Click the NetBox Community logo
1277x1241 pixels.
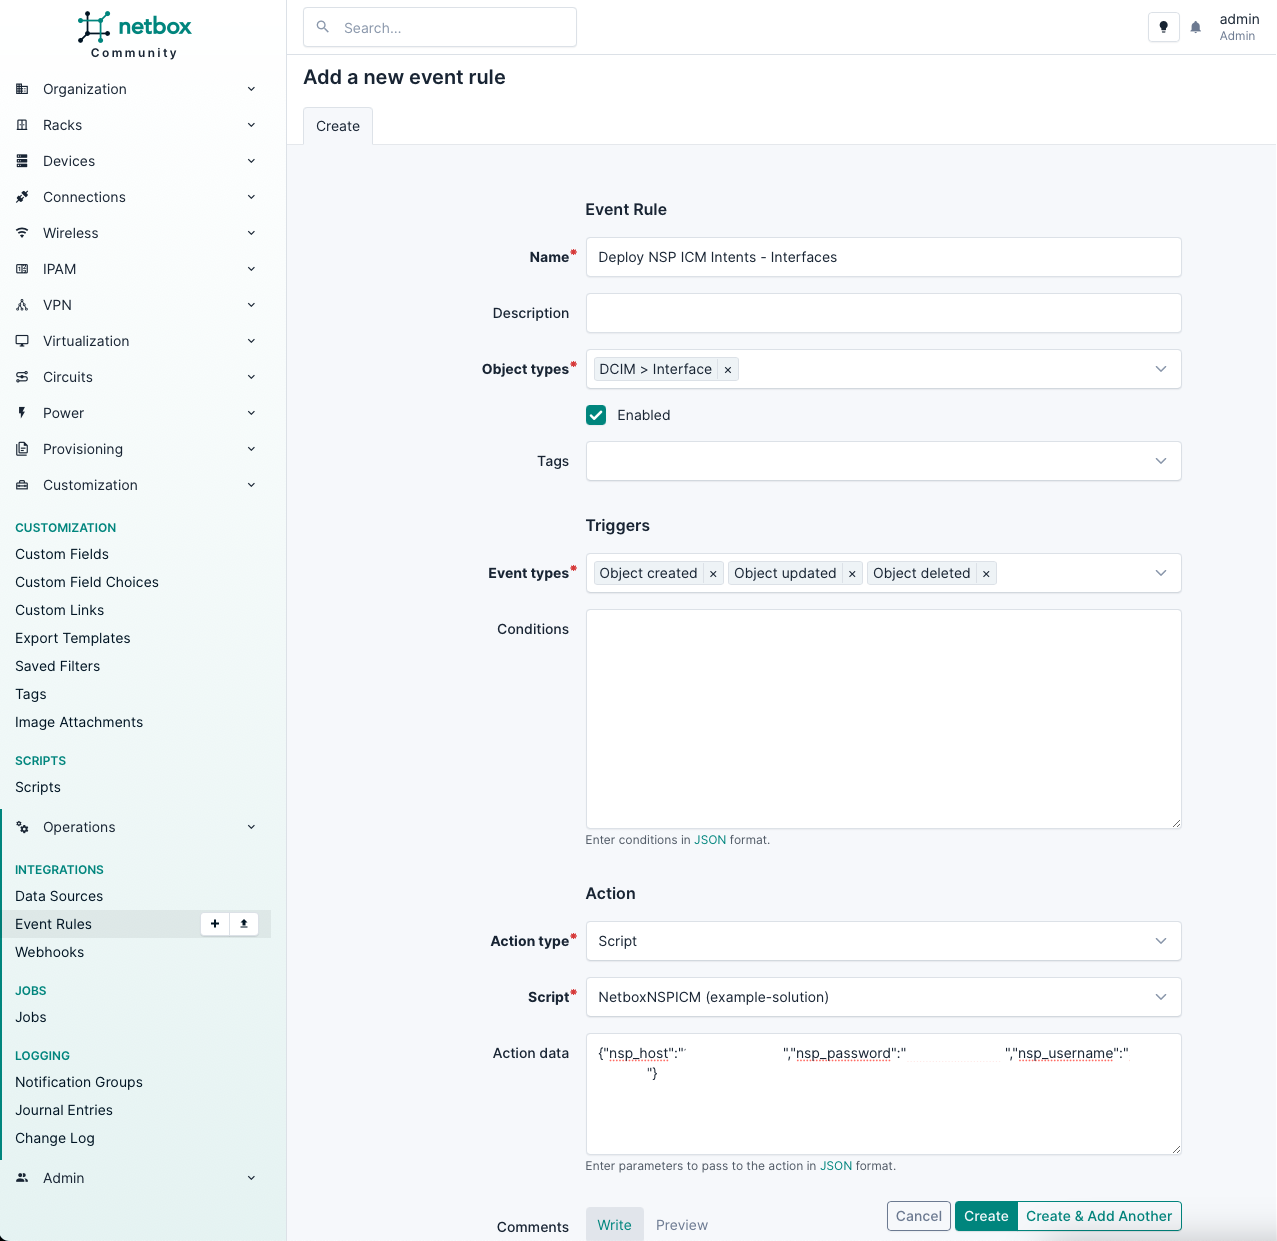(x=135, y=35)
